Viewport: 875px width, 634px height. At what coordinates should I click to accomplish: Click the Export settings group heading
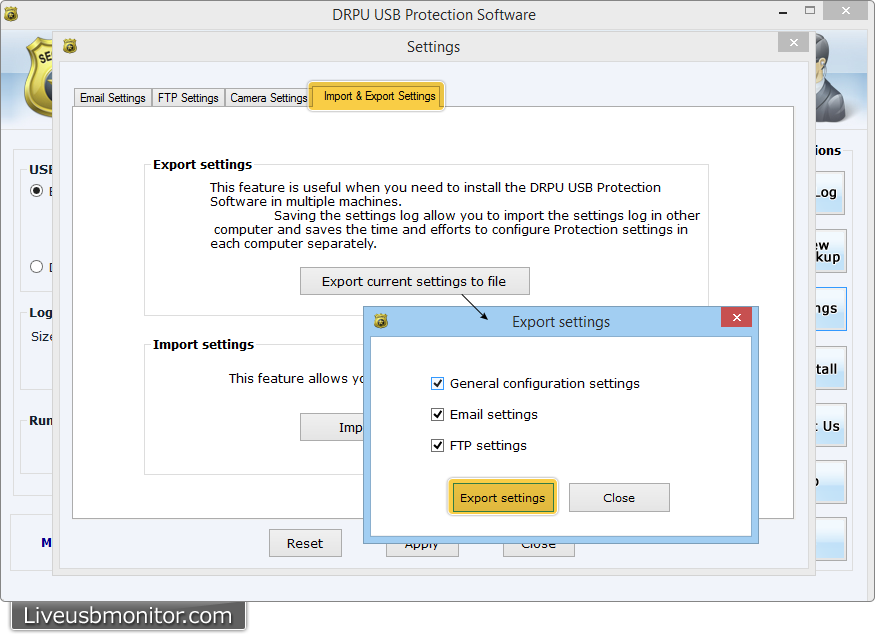pos(203,165)
